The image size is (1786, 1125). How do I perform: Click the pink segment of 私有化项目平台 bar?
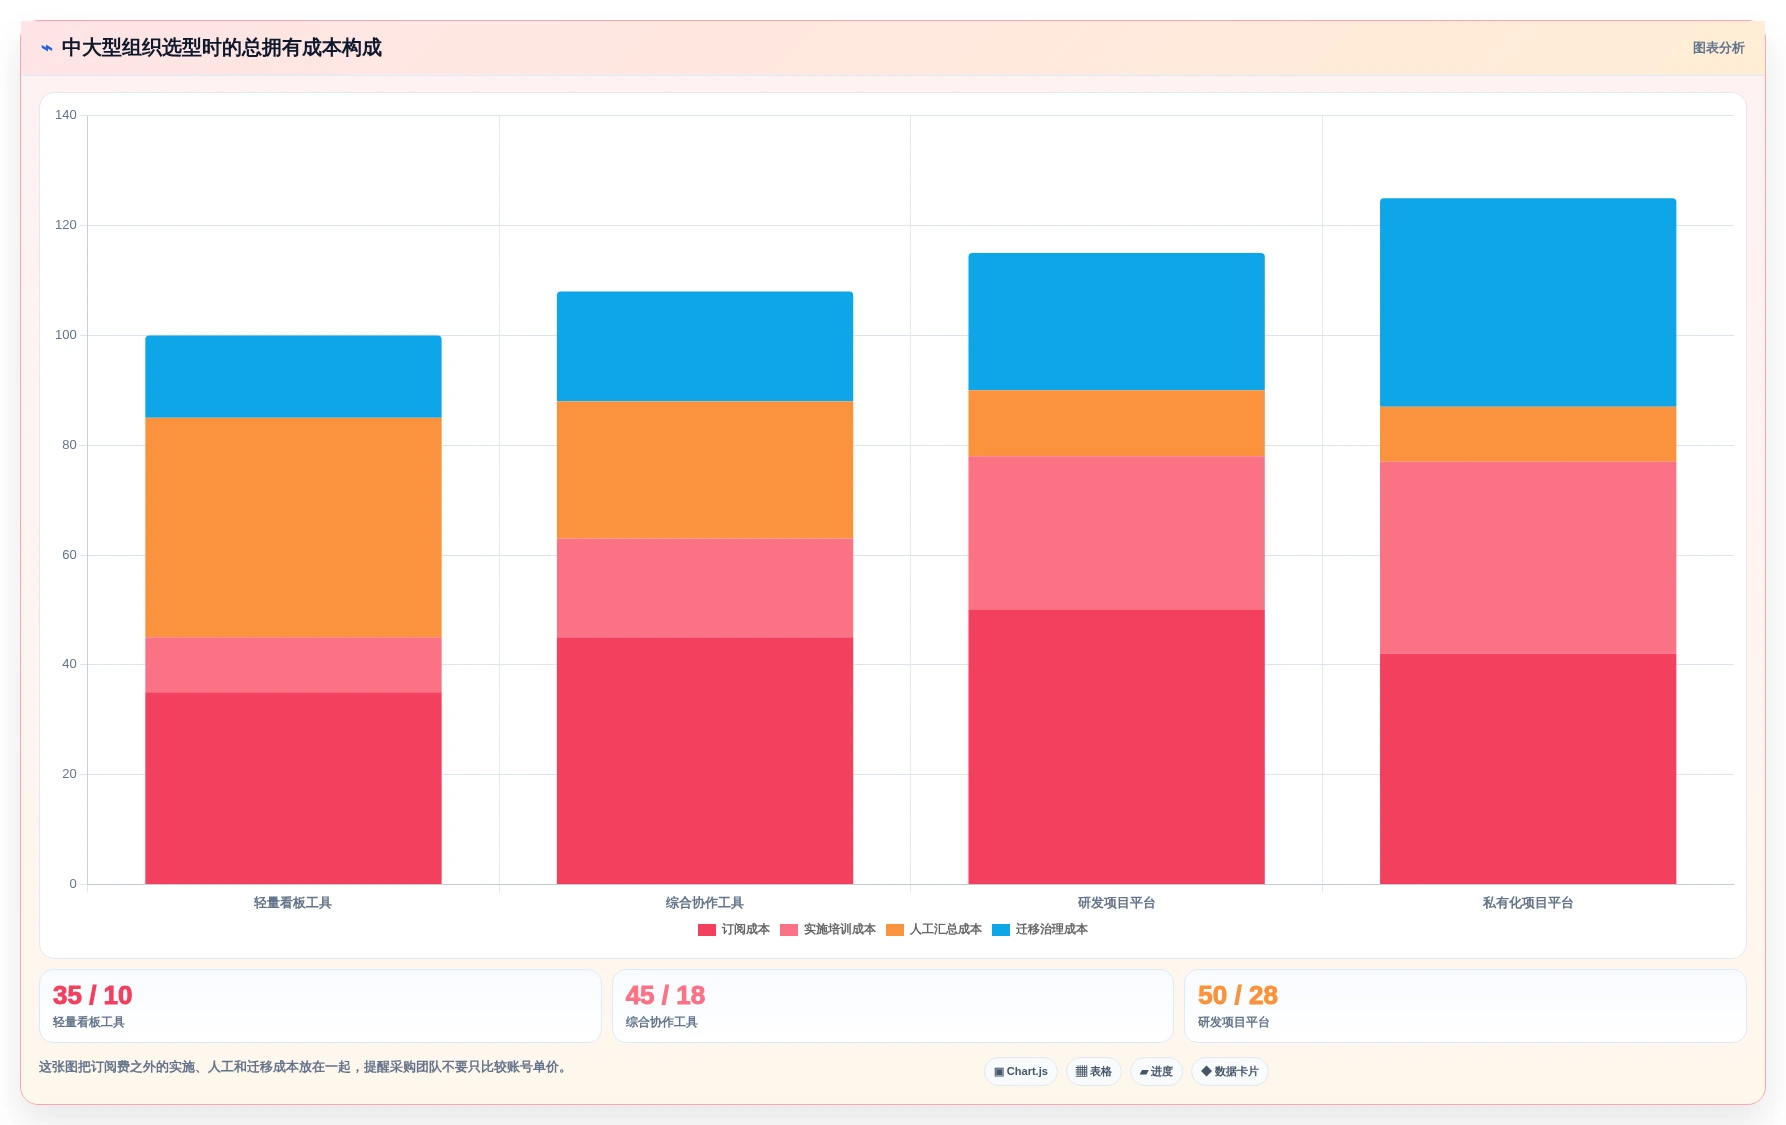1528,558
